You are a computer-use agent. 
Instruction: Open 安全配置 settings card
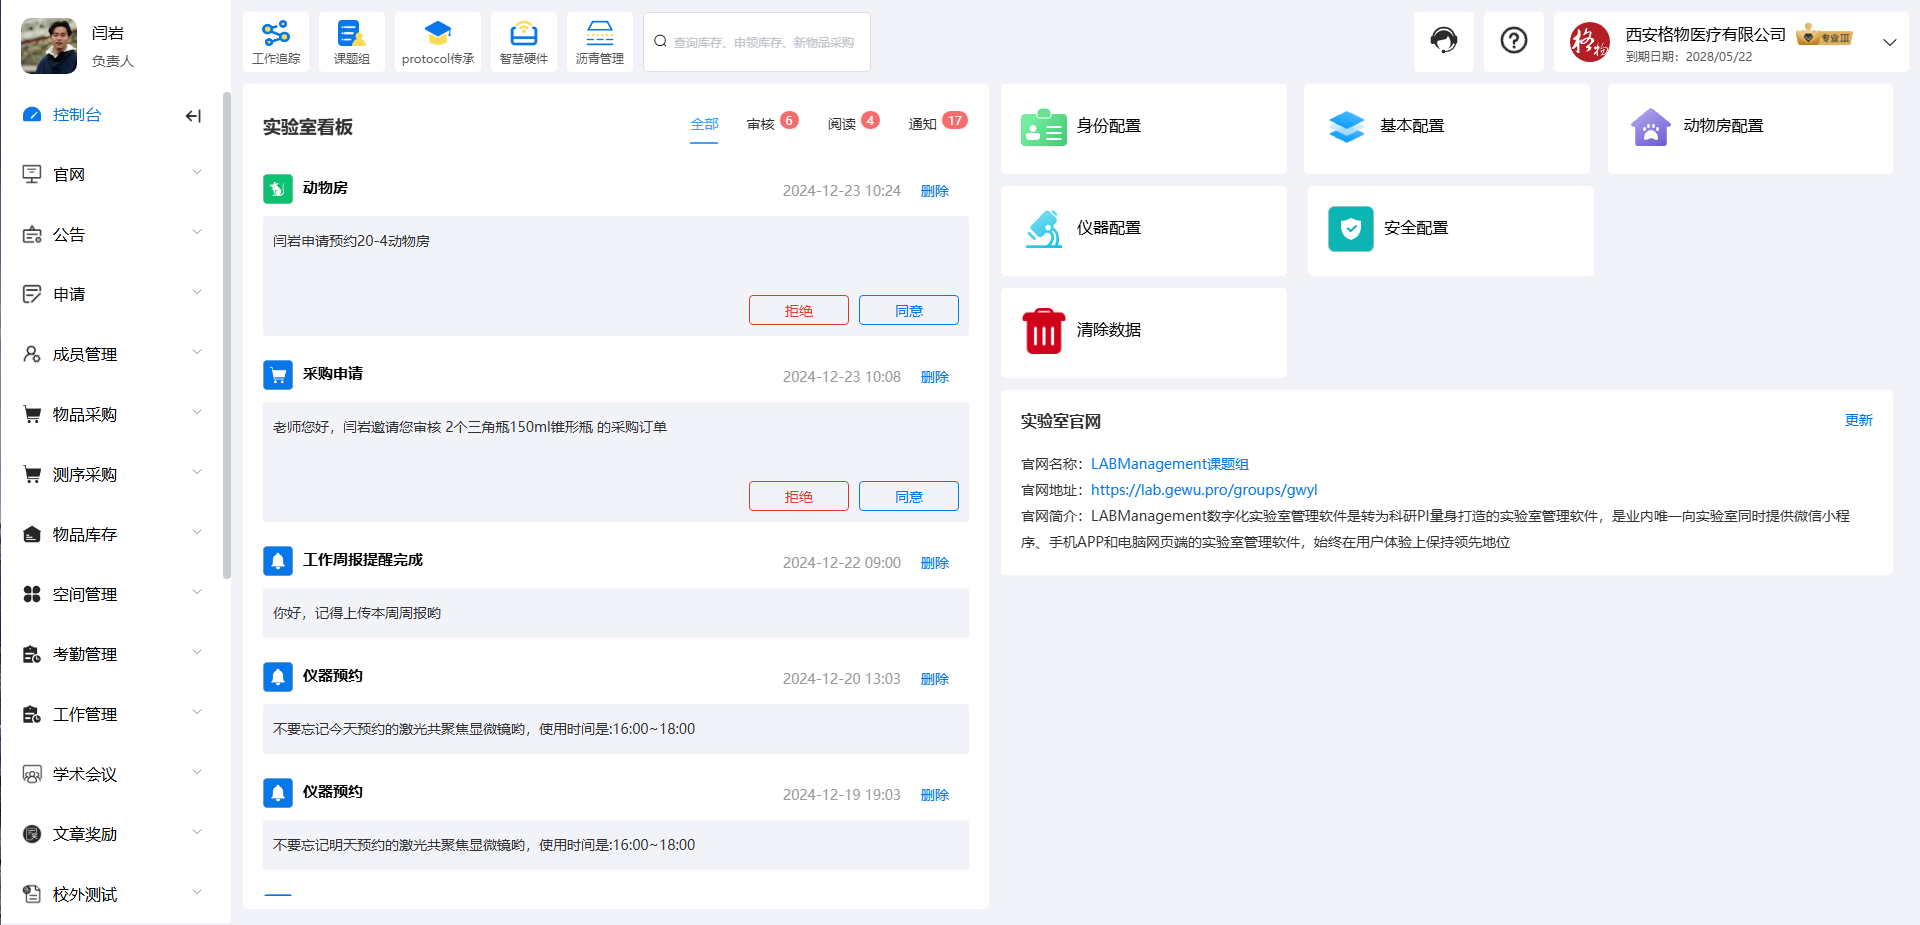pyautogui.click(x=1450, y=230)
